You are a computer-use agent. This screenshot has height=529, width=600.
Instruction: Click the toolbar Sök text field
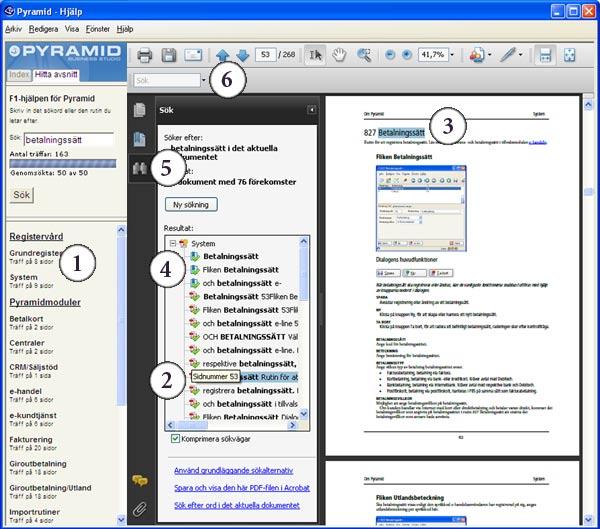click(x=166, y=80)
